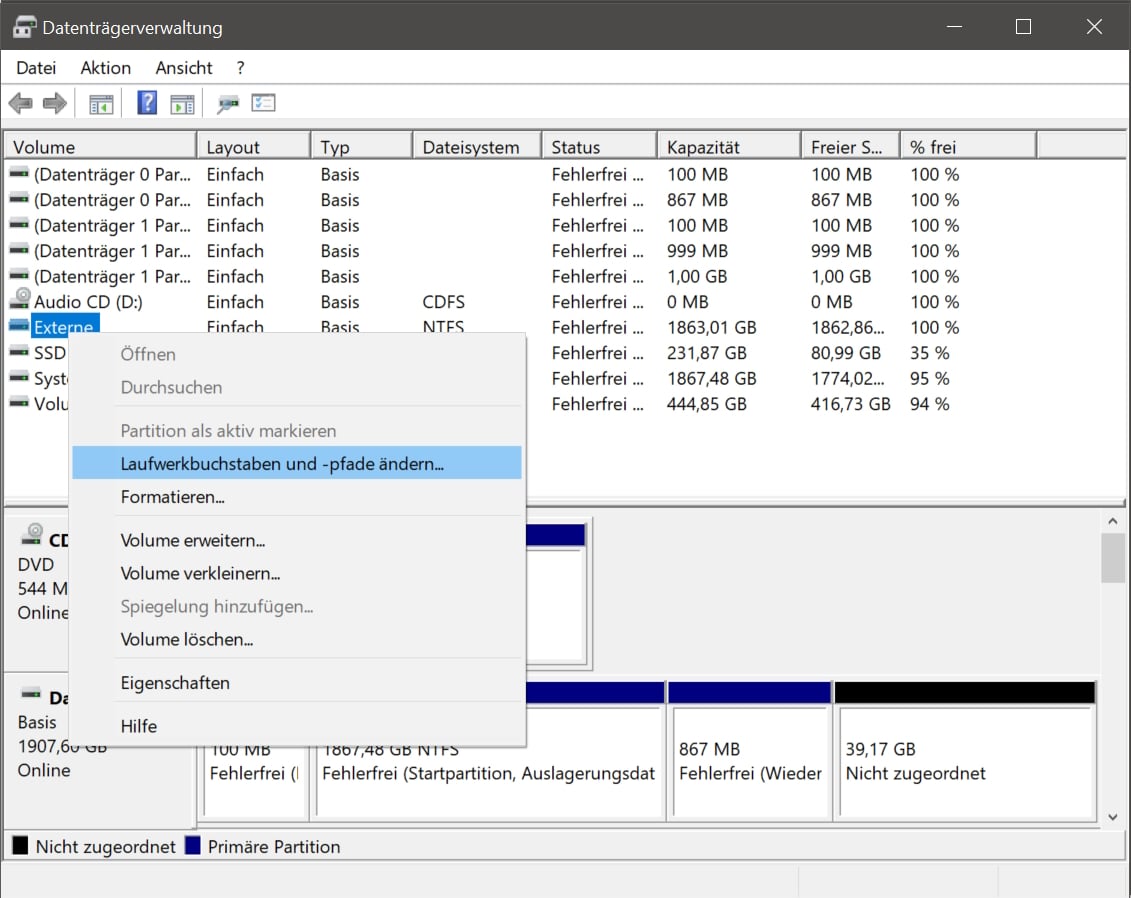Screen dimensions: 1131x898
Task: Click the lower pane scrollbar thumb
Action: click(1113, 557)
